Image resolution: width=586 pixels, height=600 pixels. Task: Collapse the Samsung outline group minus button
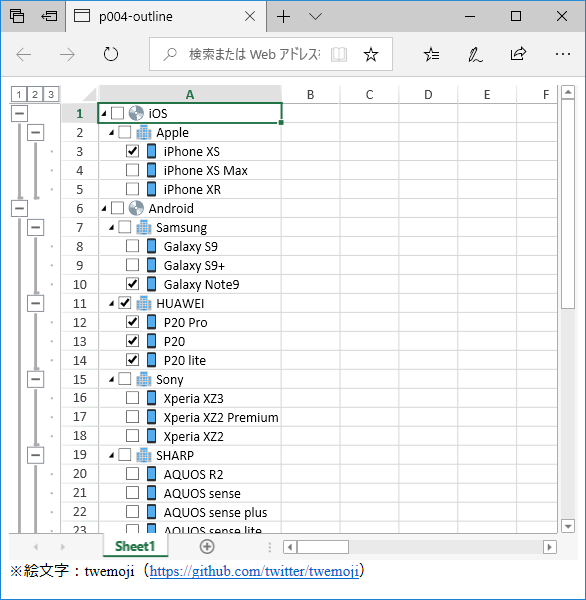[x=35, y=227]
